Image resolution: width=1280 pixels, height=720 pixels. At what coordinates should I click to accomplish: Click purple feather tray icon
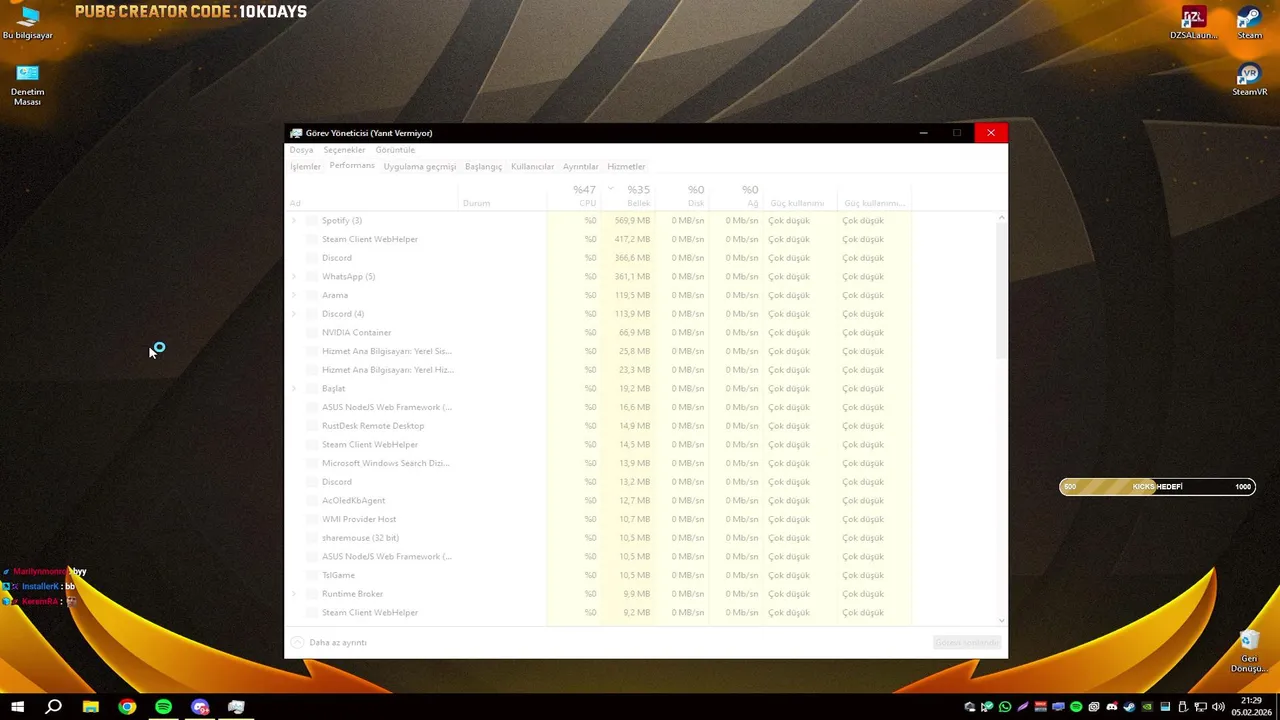(1022, 707)
